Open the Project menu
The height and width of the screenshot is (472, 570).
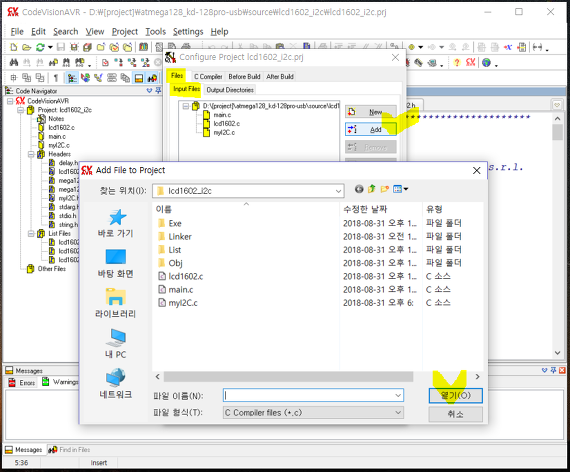tap(125, 32)
